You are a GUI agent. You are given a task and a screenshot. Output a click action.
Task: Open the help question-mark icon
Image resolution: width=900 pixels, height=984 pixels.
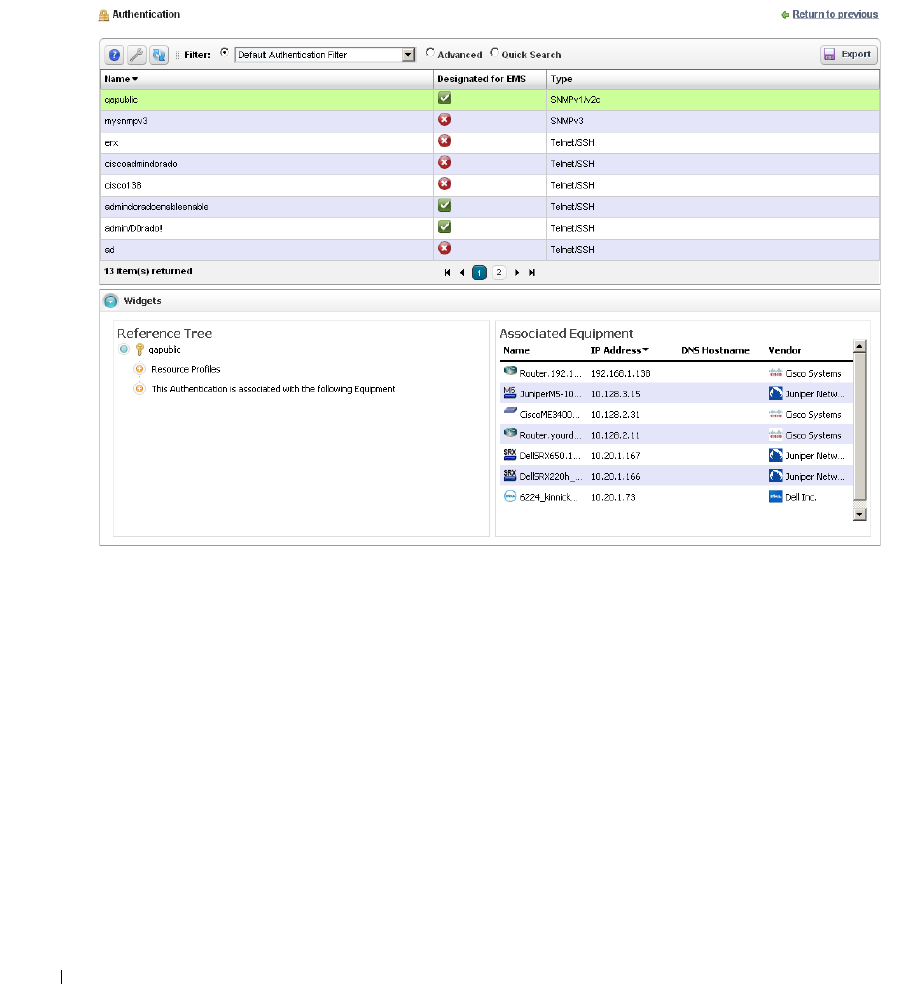click(114, 55)
